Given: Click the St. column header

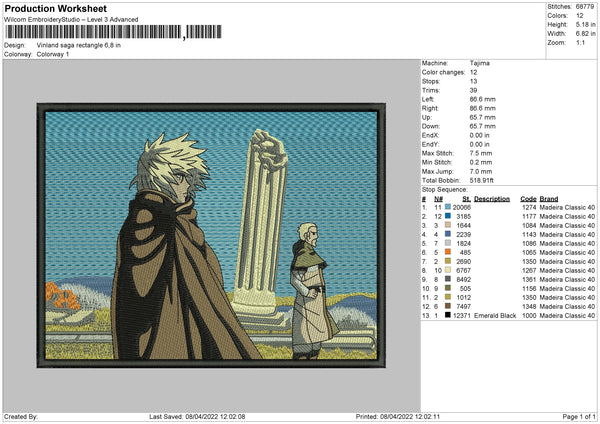Looking at the screenshot, I should point(466,199).
